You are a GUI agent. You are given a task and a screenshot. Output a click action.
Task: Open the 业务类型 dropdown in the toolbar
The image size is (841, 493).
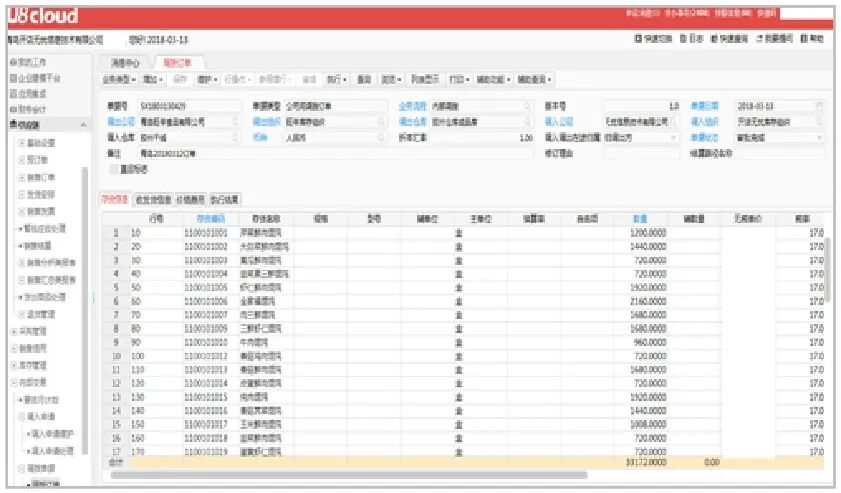[119, 79]
